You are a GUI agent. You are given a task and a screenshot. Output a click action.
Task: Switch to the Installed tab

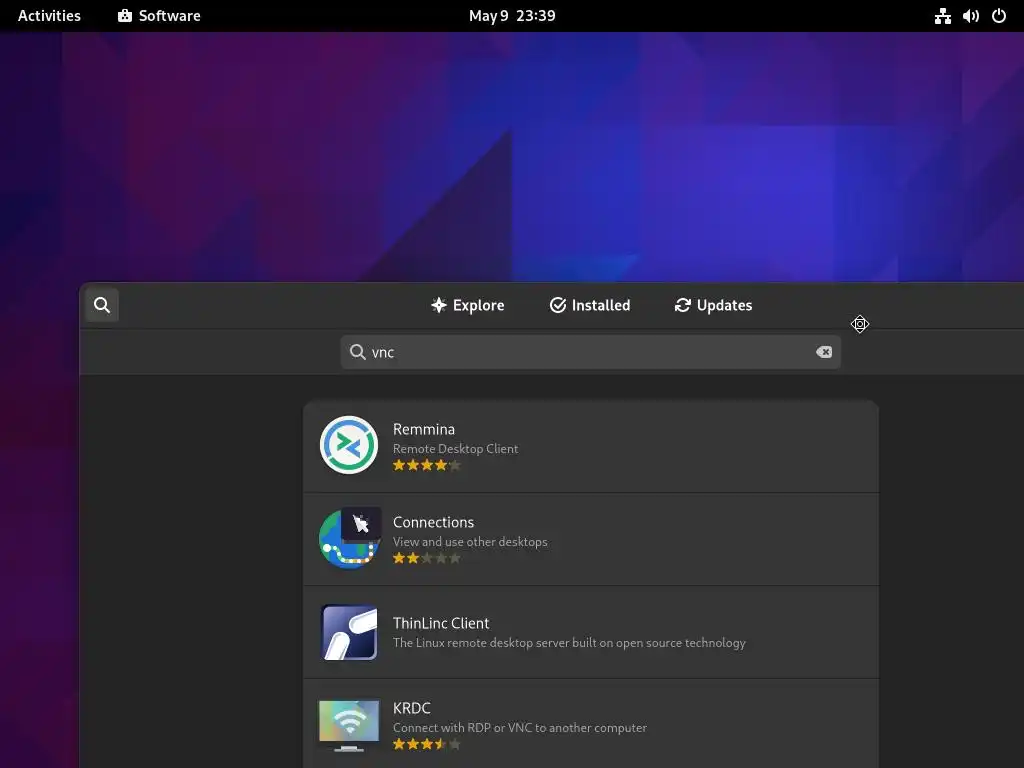point(590,305)
